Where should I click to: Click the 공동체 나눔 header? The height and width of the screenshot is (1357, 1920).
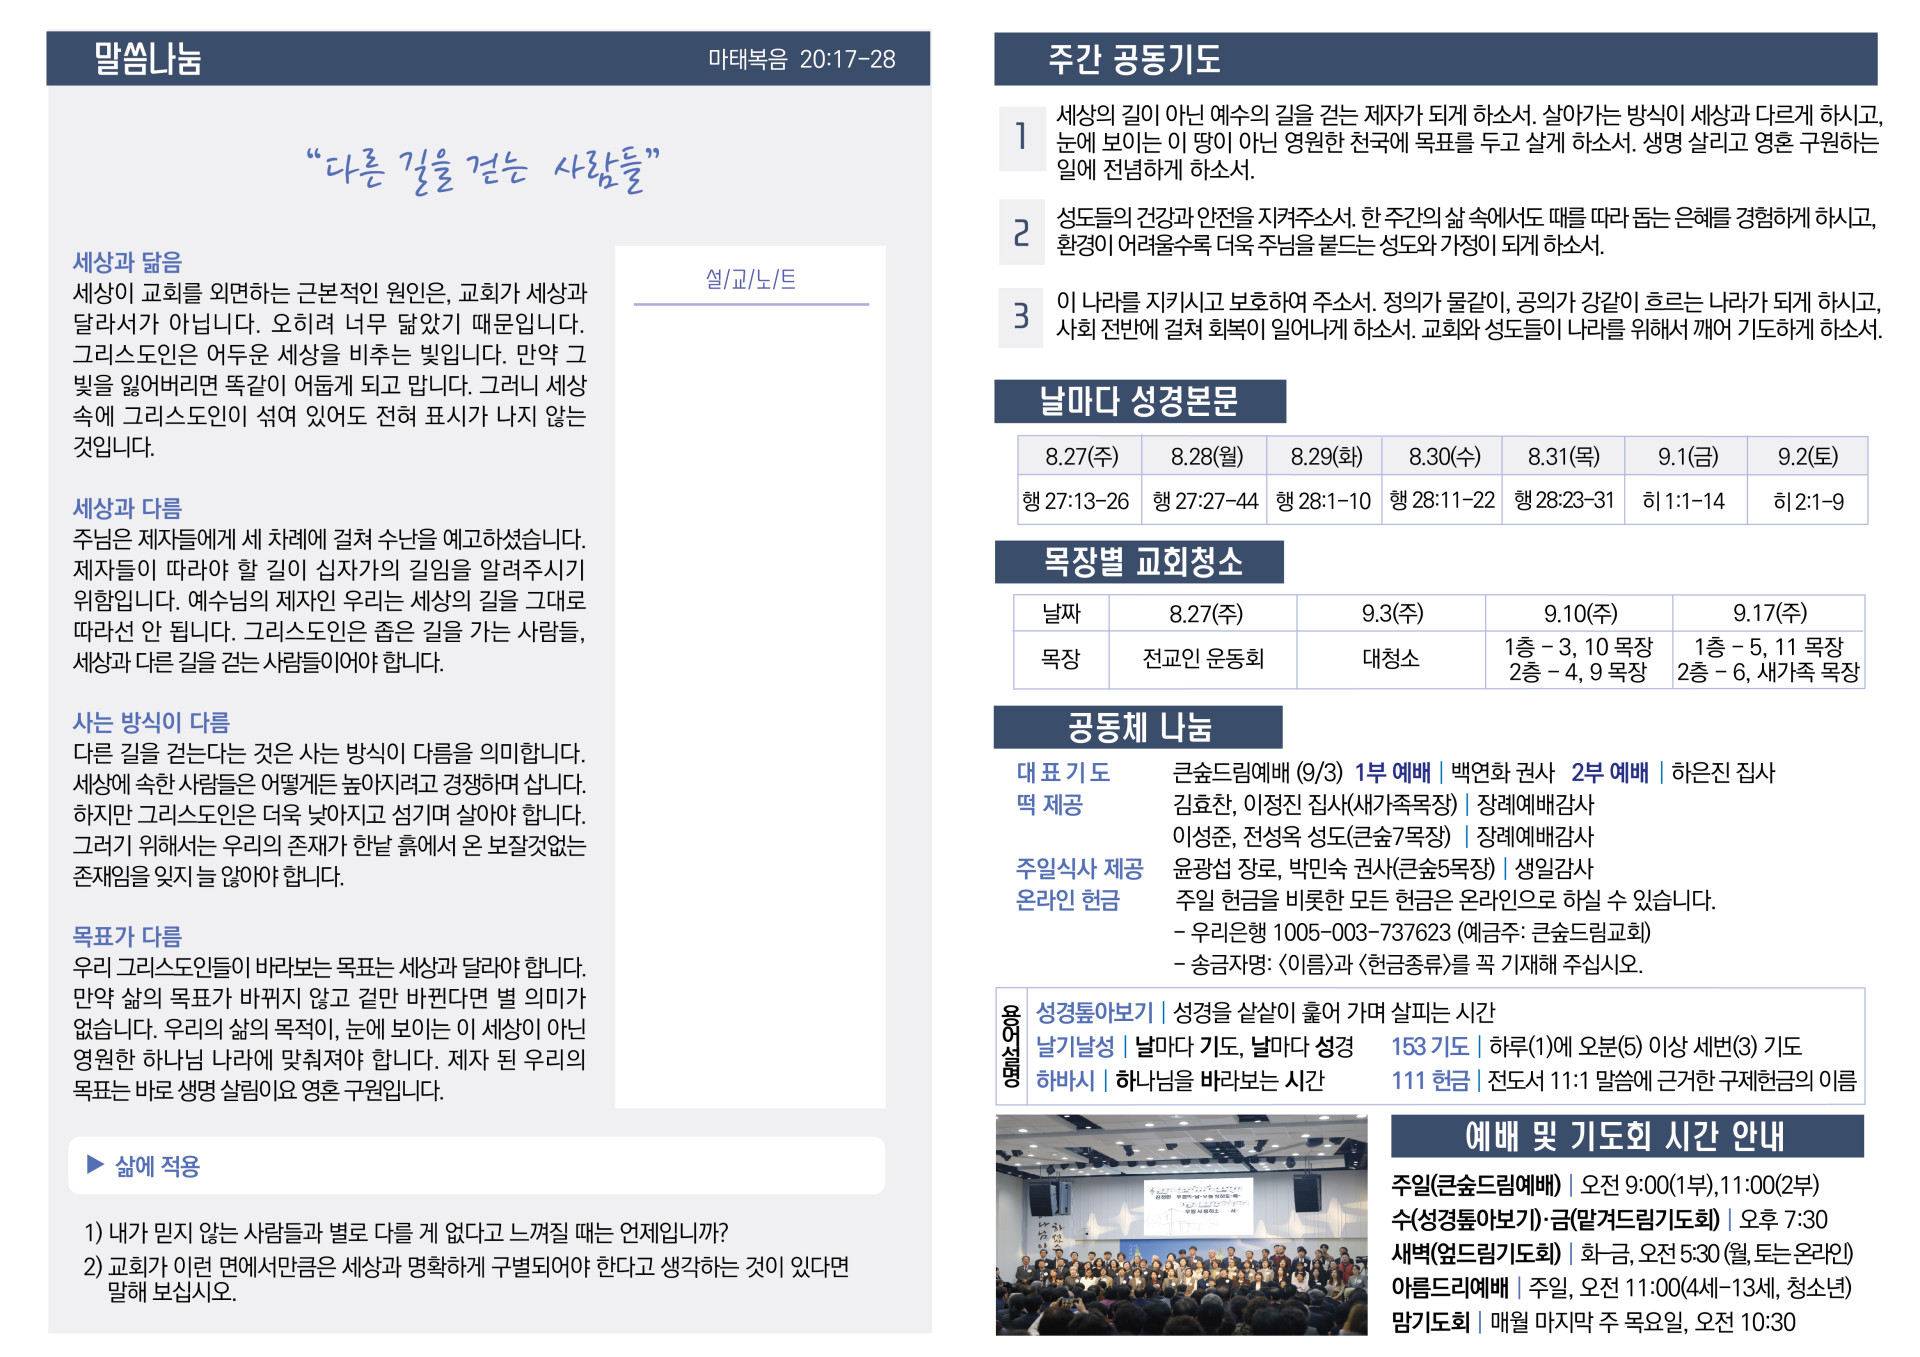[1138, 727]
